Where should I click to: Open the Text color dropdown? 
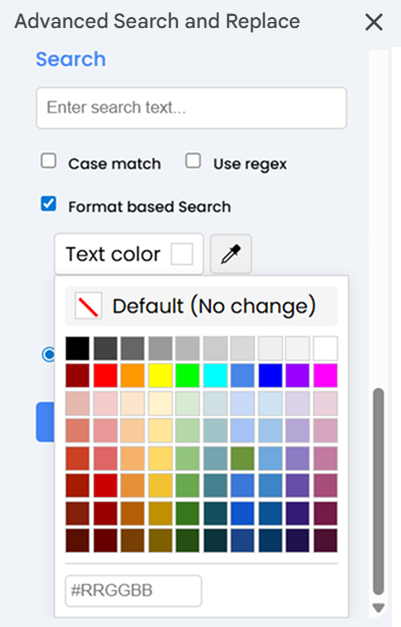129,254
